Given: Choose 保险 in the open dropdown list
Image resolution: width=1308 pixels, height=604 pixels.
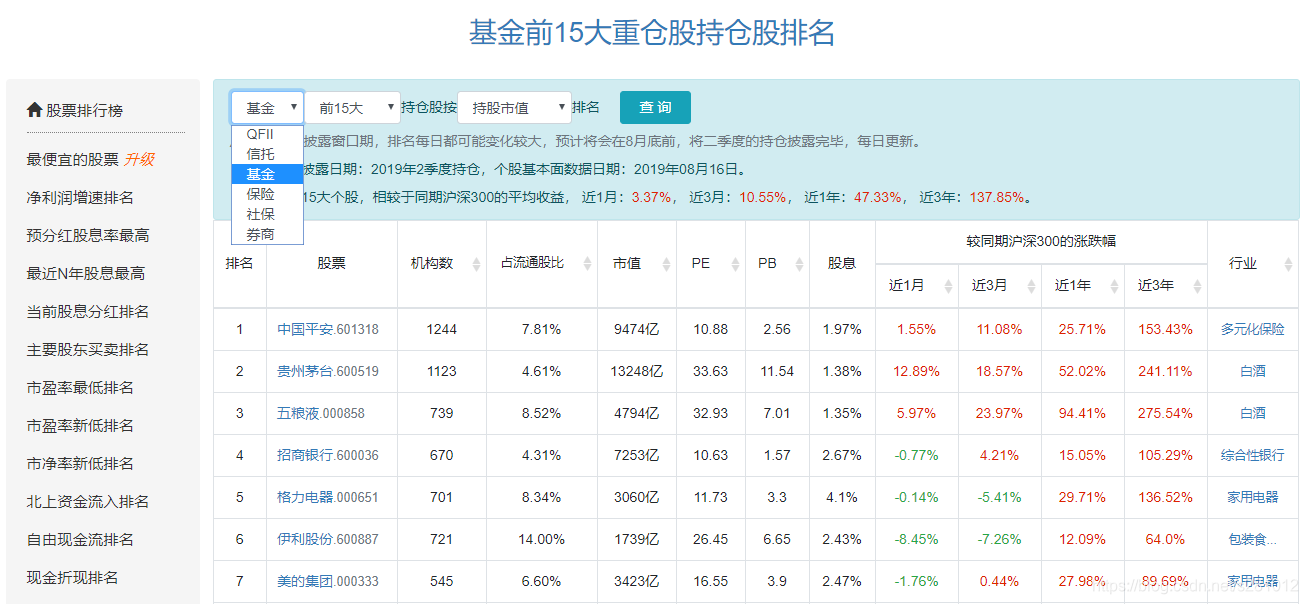Looking at the screenshot, I should coord(267,194).
